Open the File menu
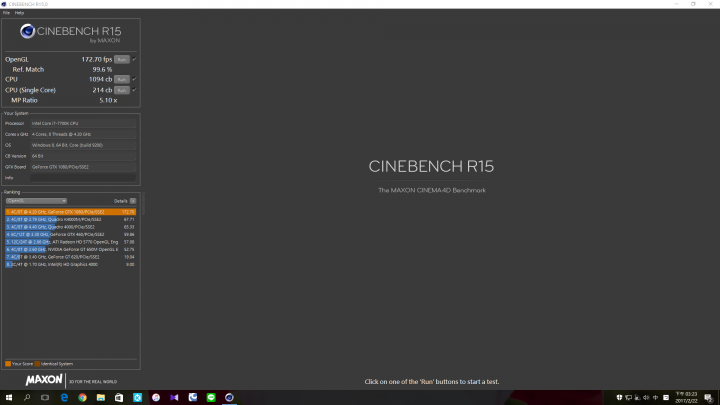The height and width of the screenshot is (405, 720). [6, 13]
